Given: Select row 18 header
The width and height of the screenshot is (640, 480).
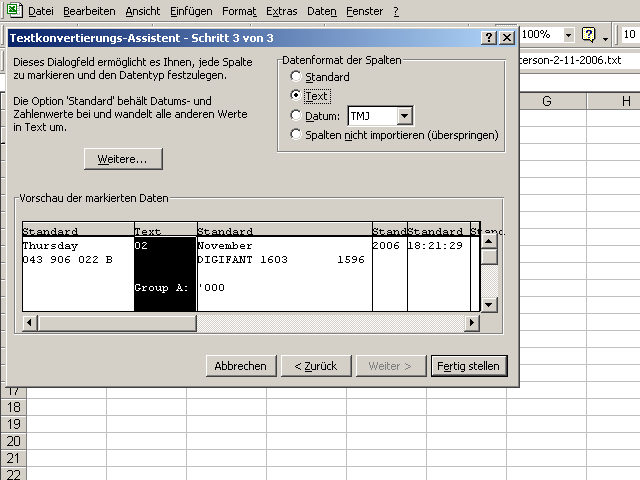Looking at the screenshot, I should (13, 407).
